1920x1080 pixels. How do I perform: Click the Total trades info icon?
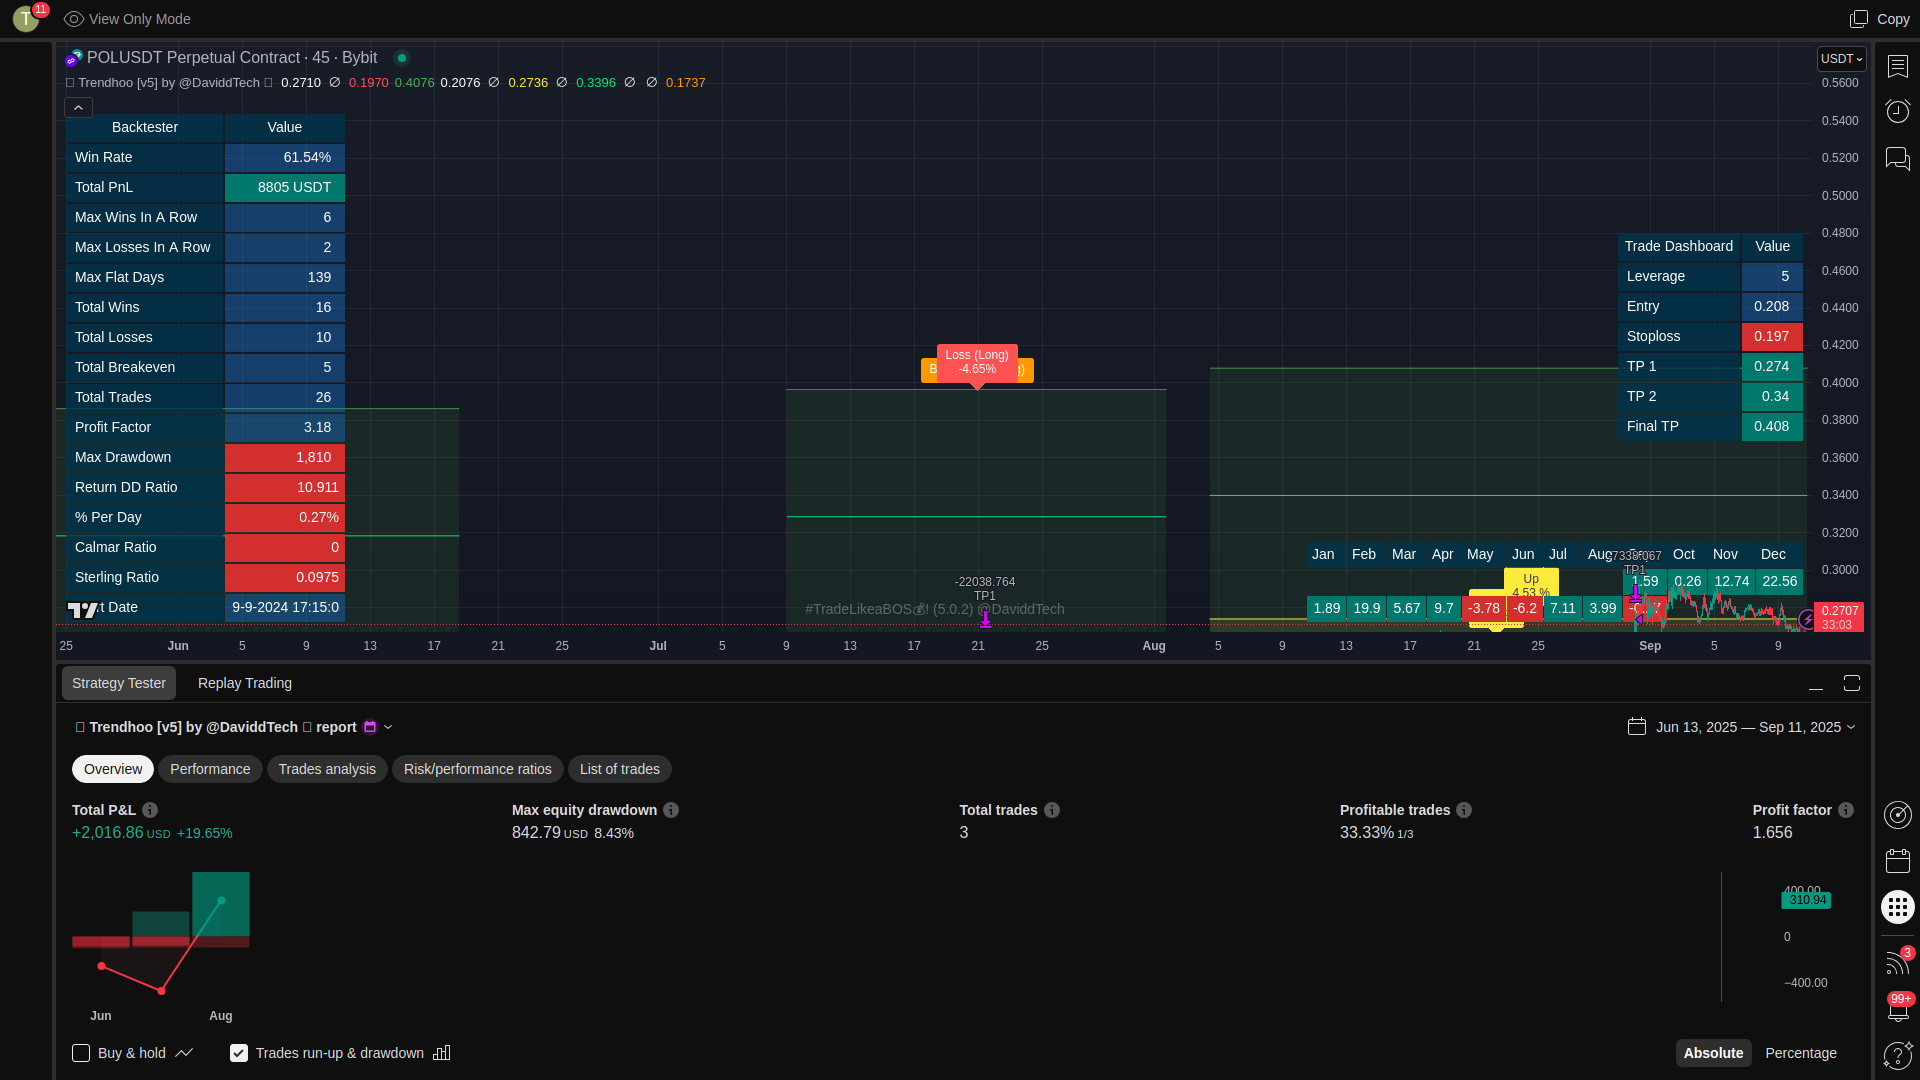click(1052, 810)
